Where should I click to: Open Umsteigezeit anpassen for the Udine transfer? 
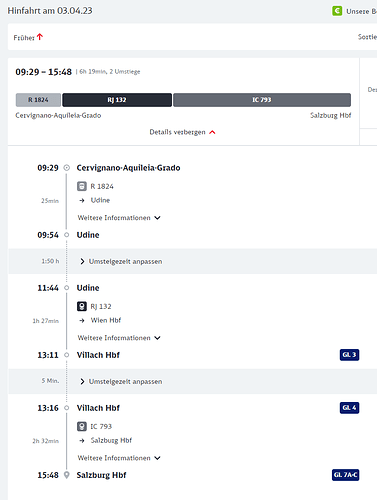121,261
